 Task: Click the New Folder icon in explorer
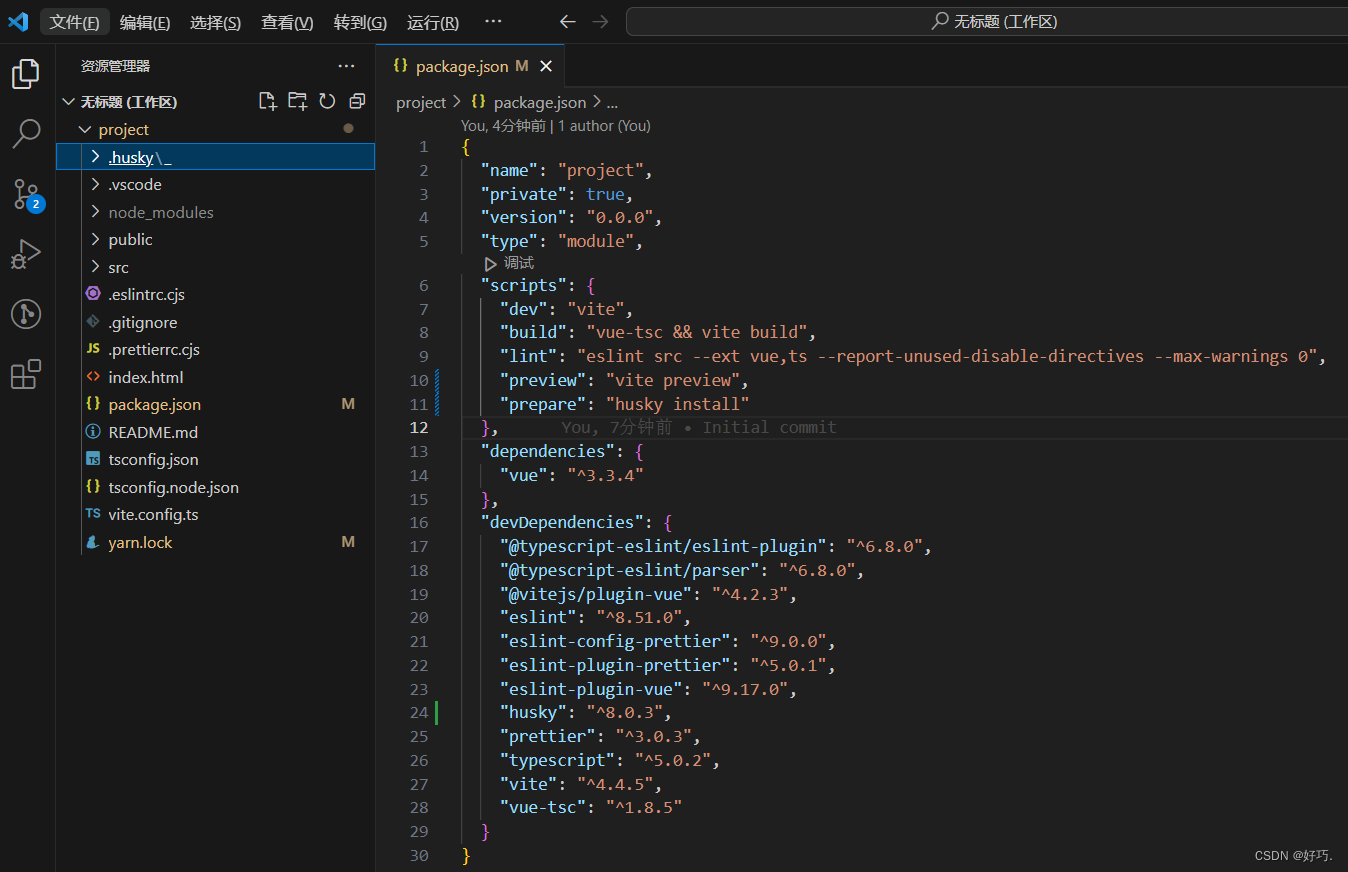297,101
